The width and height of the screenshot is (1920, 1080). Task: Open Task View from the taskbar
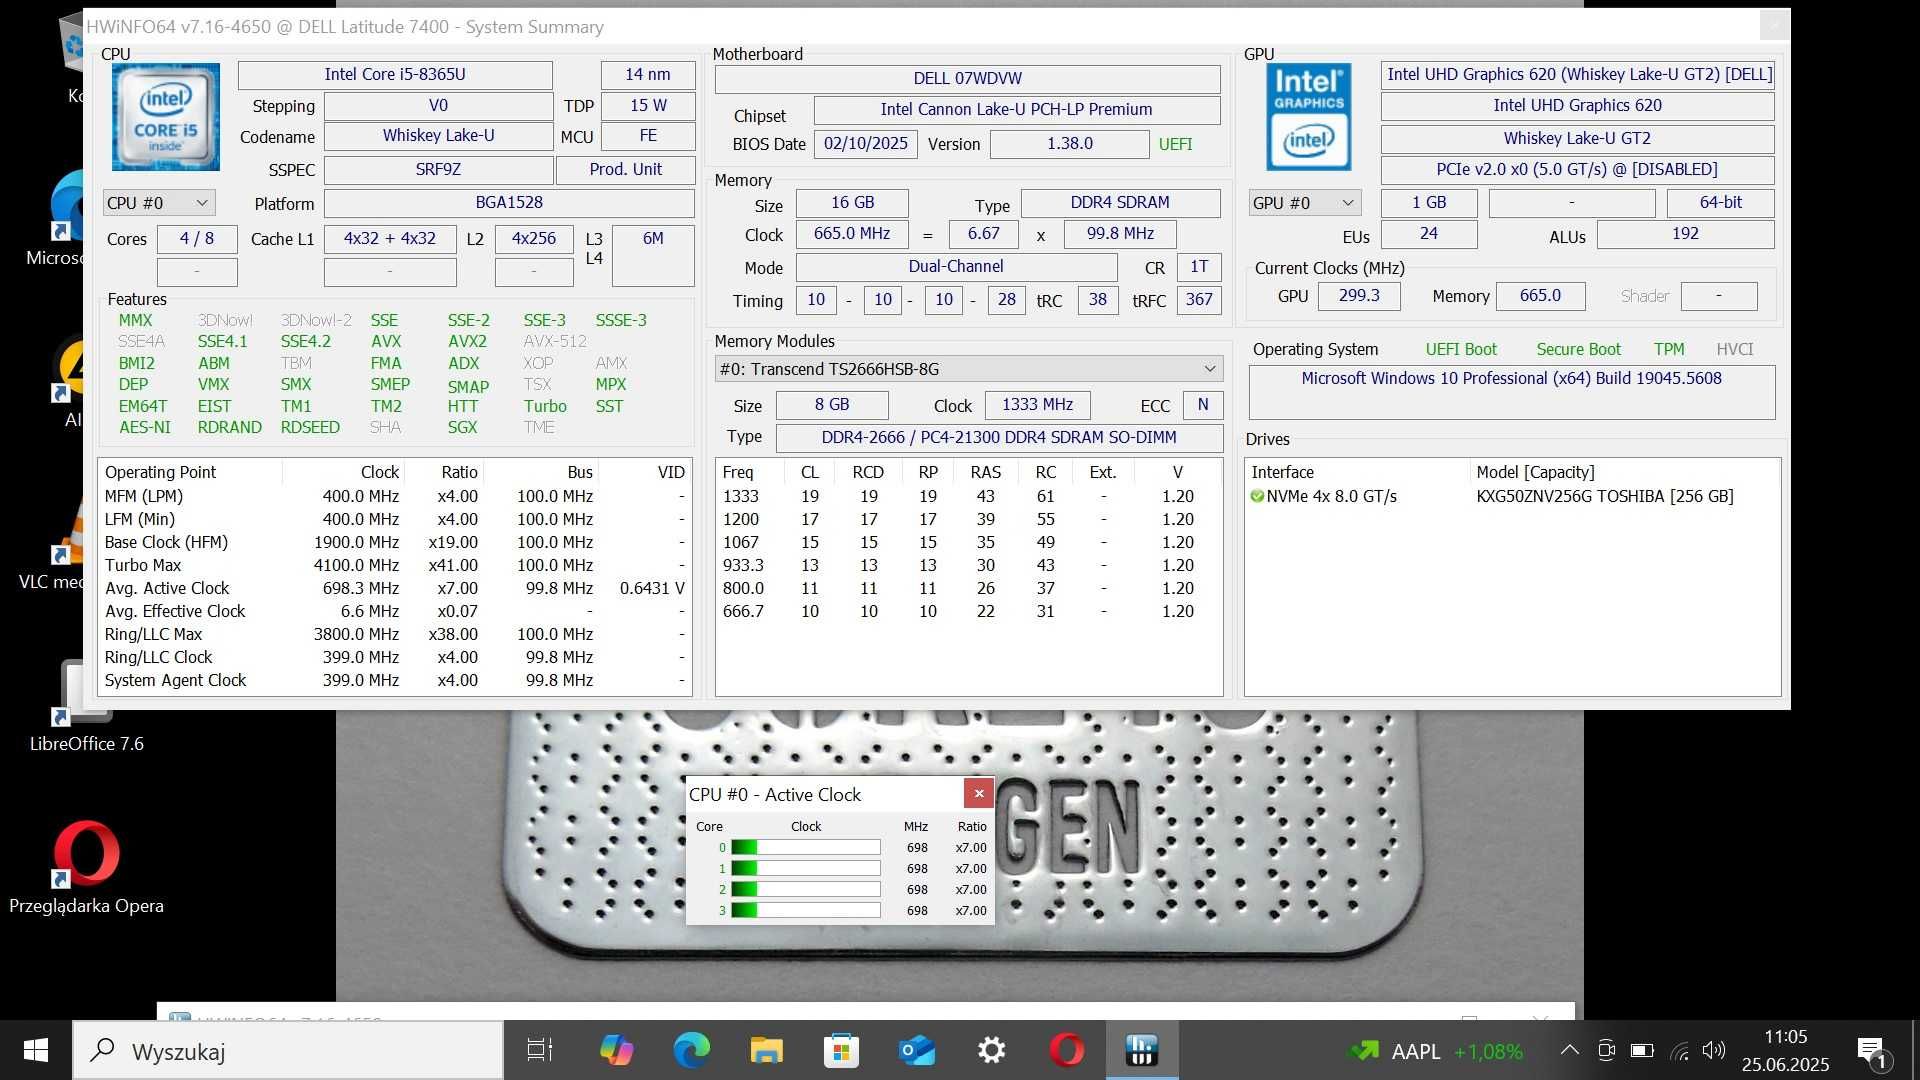539,1050
